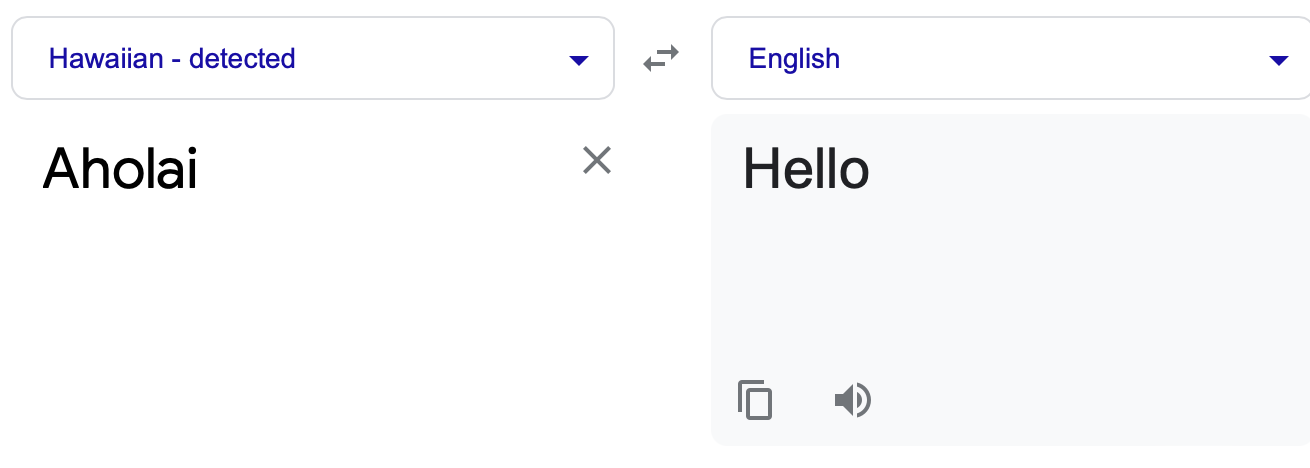Expand the source language dropdown arrow
The height and width of the screenshot is (468, 1310).
click(x=578, y=60)
